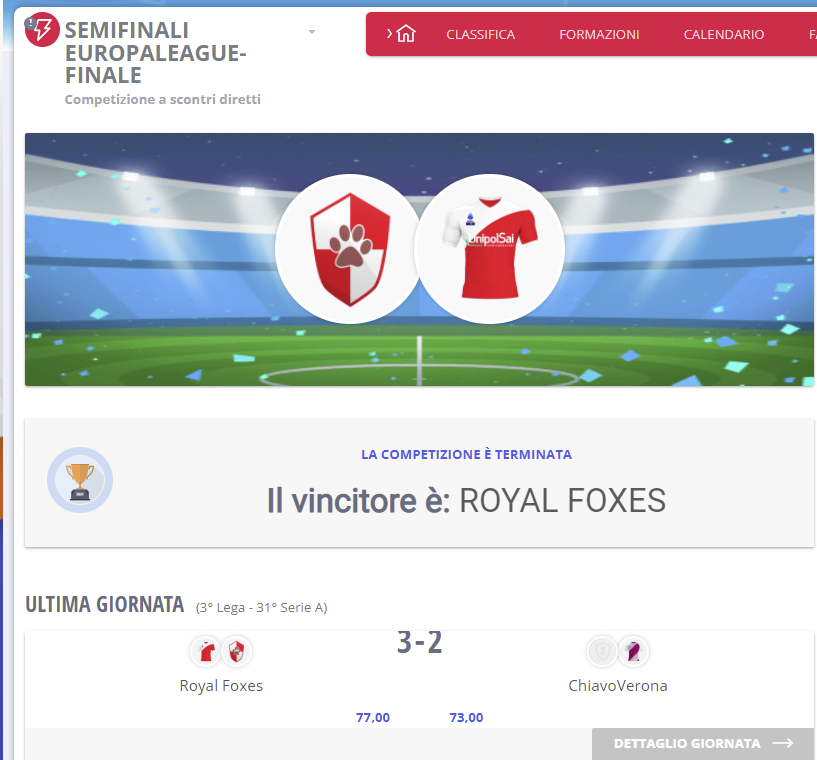
Task: Click the Semifinali Europaleague-Finale title
Action: coord(156,53)
